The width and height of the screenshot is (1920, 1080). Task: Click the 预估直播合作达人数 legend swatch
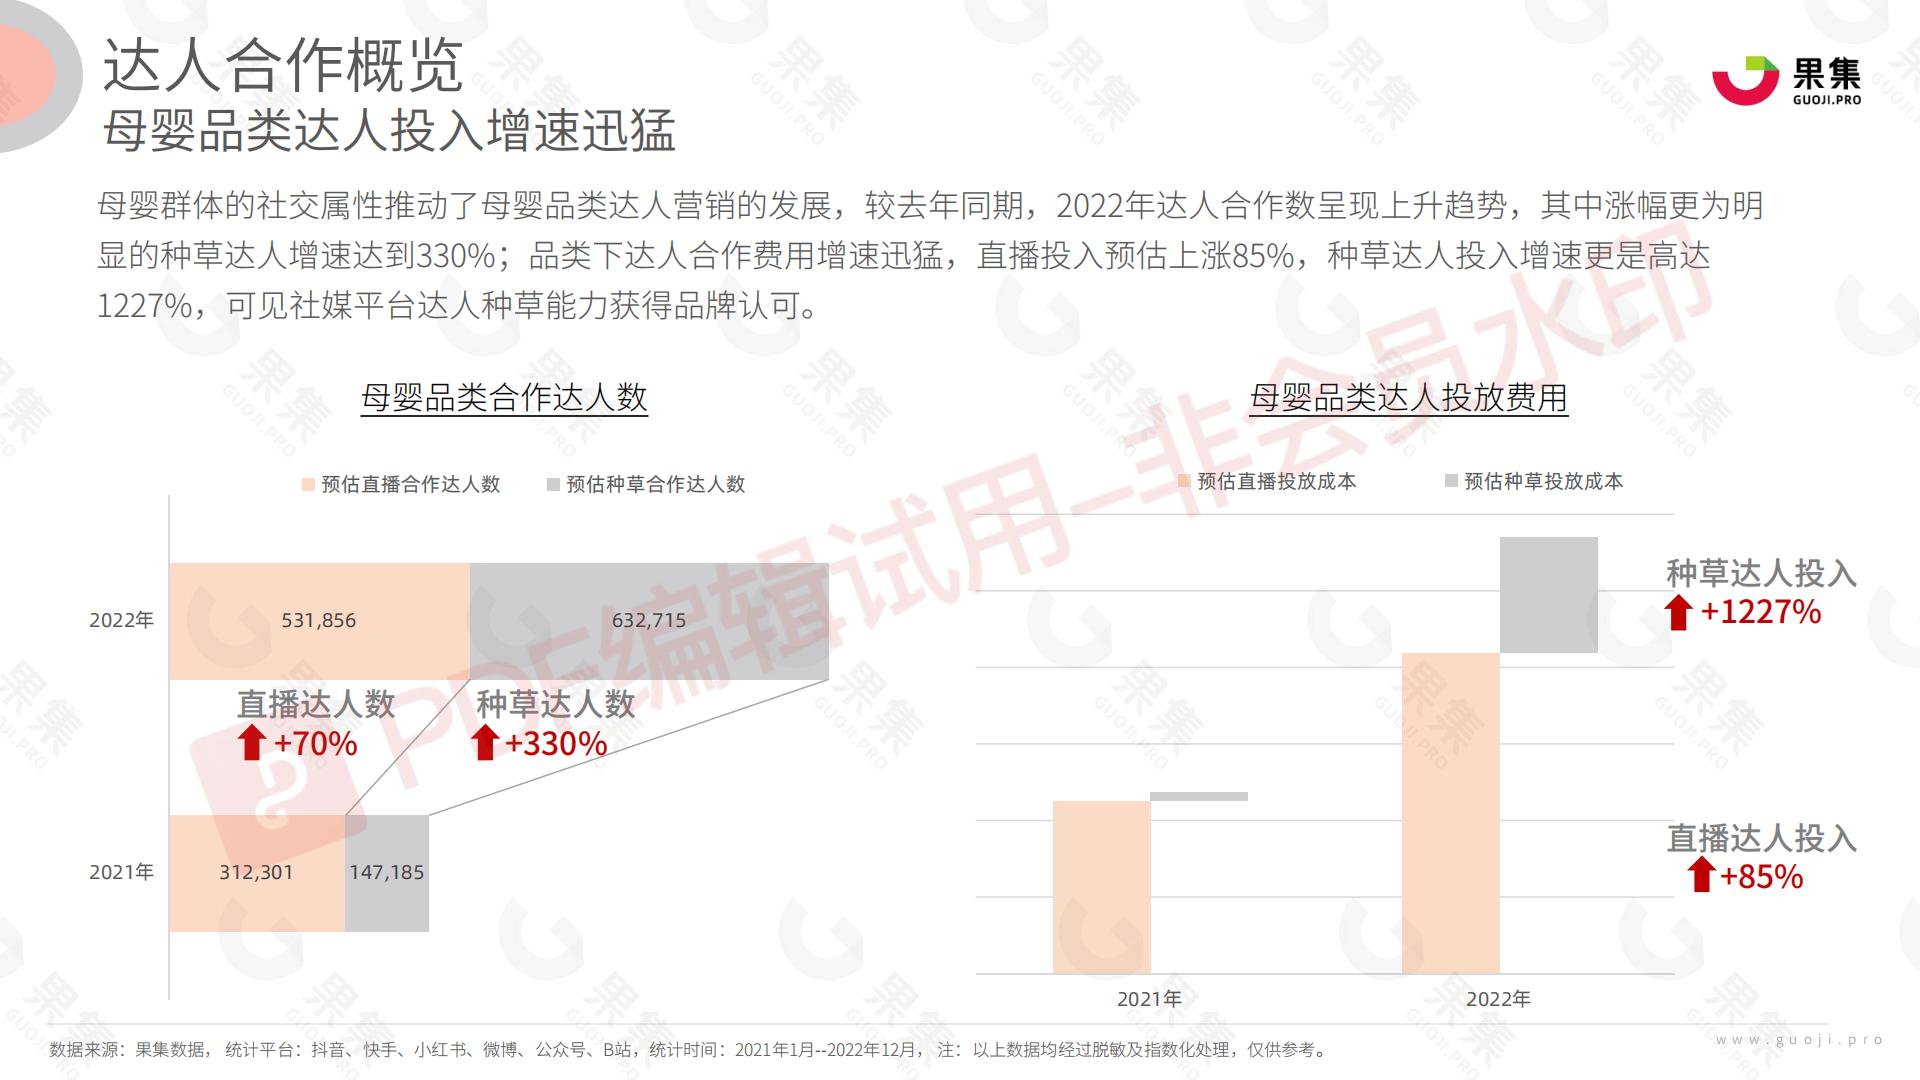pos(308,485)
